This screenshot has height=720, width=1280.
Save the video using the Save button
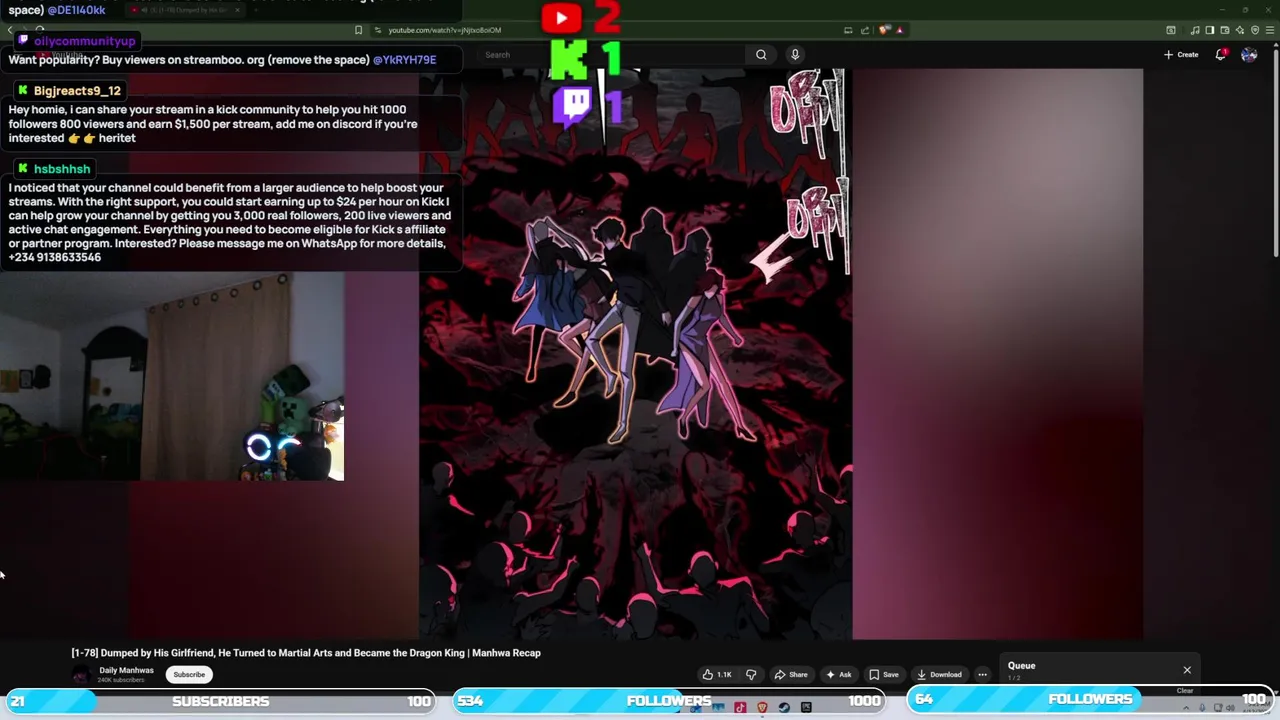tap(884, 675)
